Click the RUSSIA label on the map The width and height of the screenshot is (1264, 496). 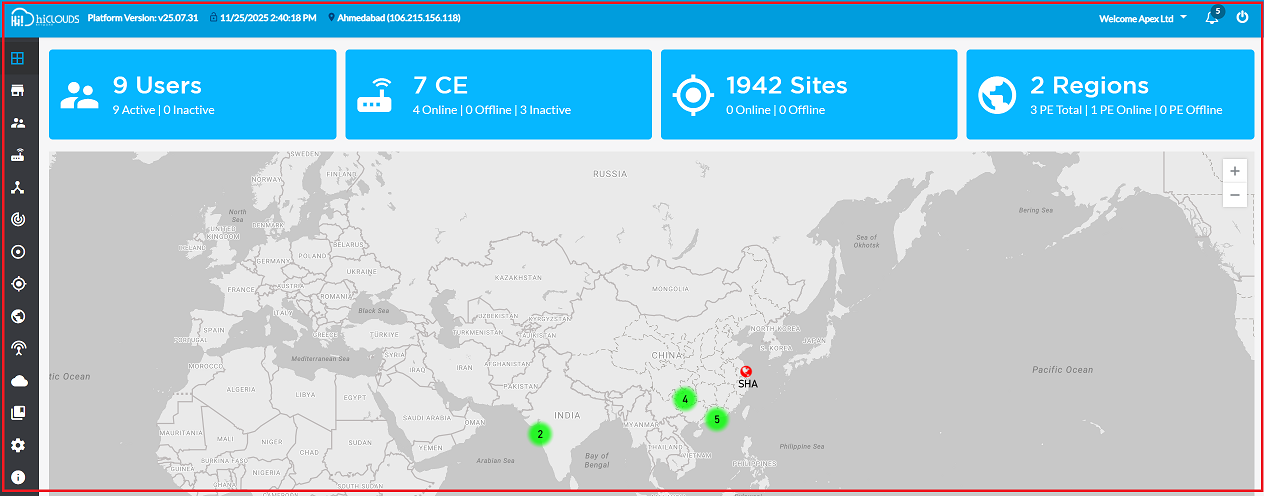click(610, 174)
